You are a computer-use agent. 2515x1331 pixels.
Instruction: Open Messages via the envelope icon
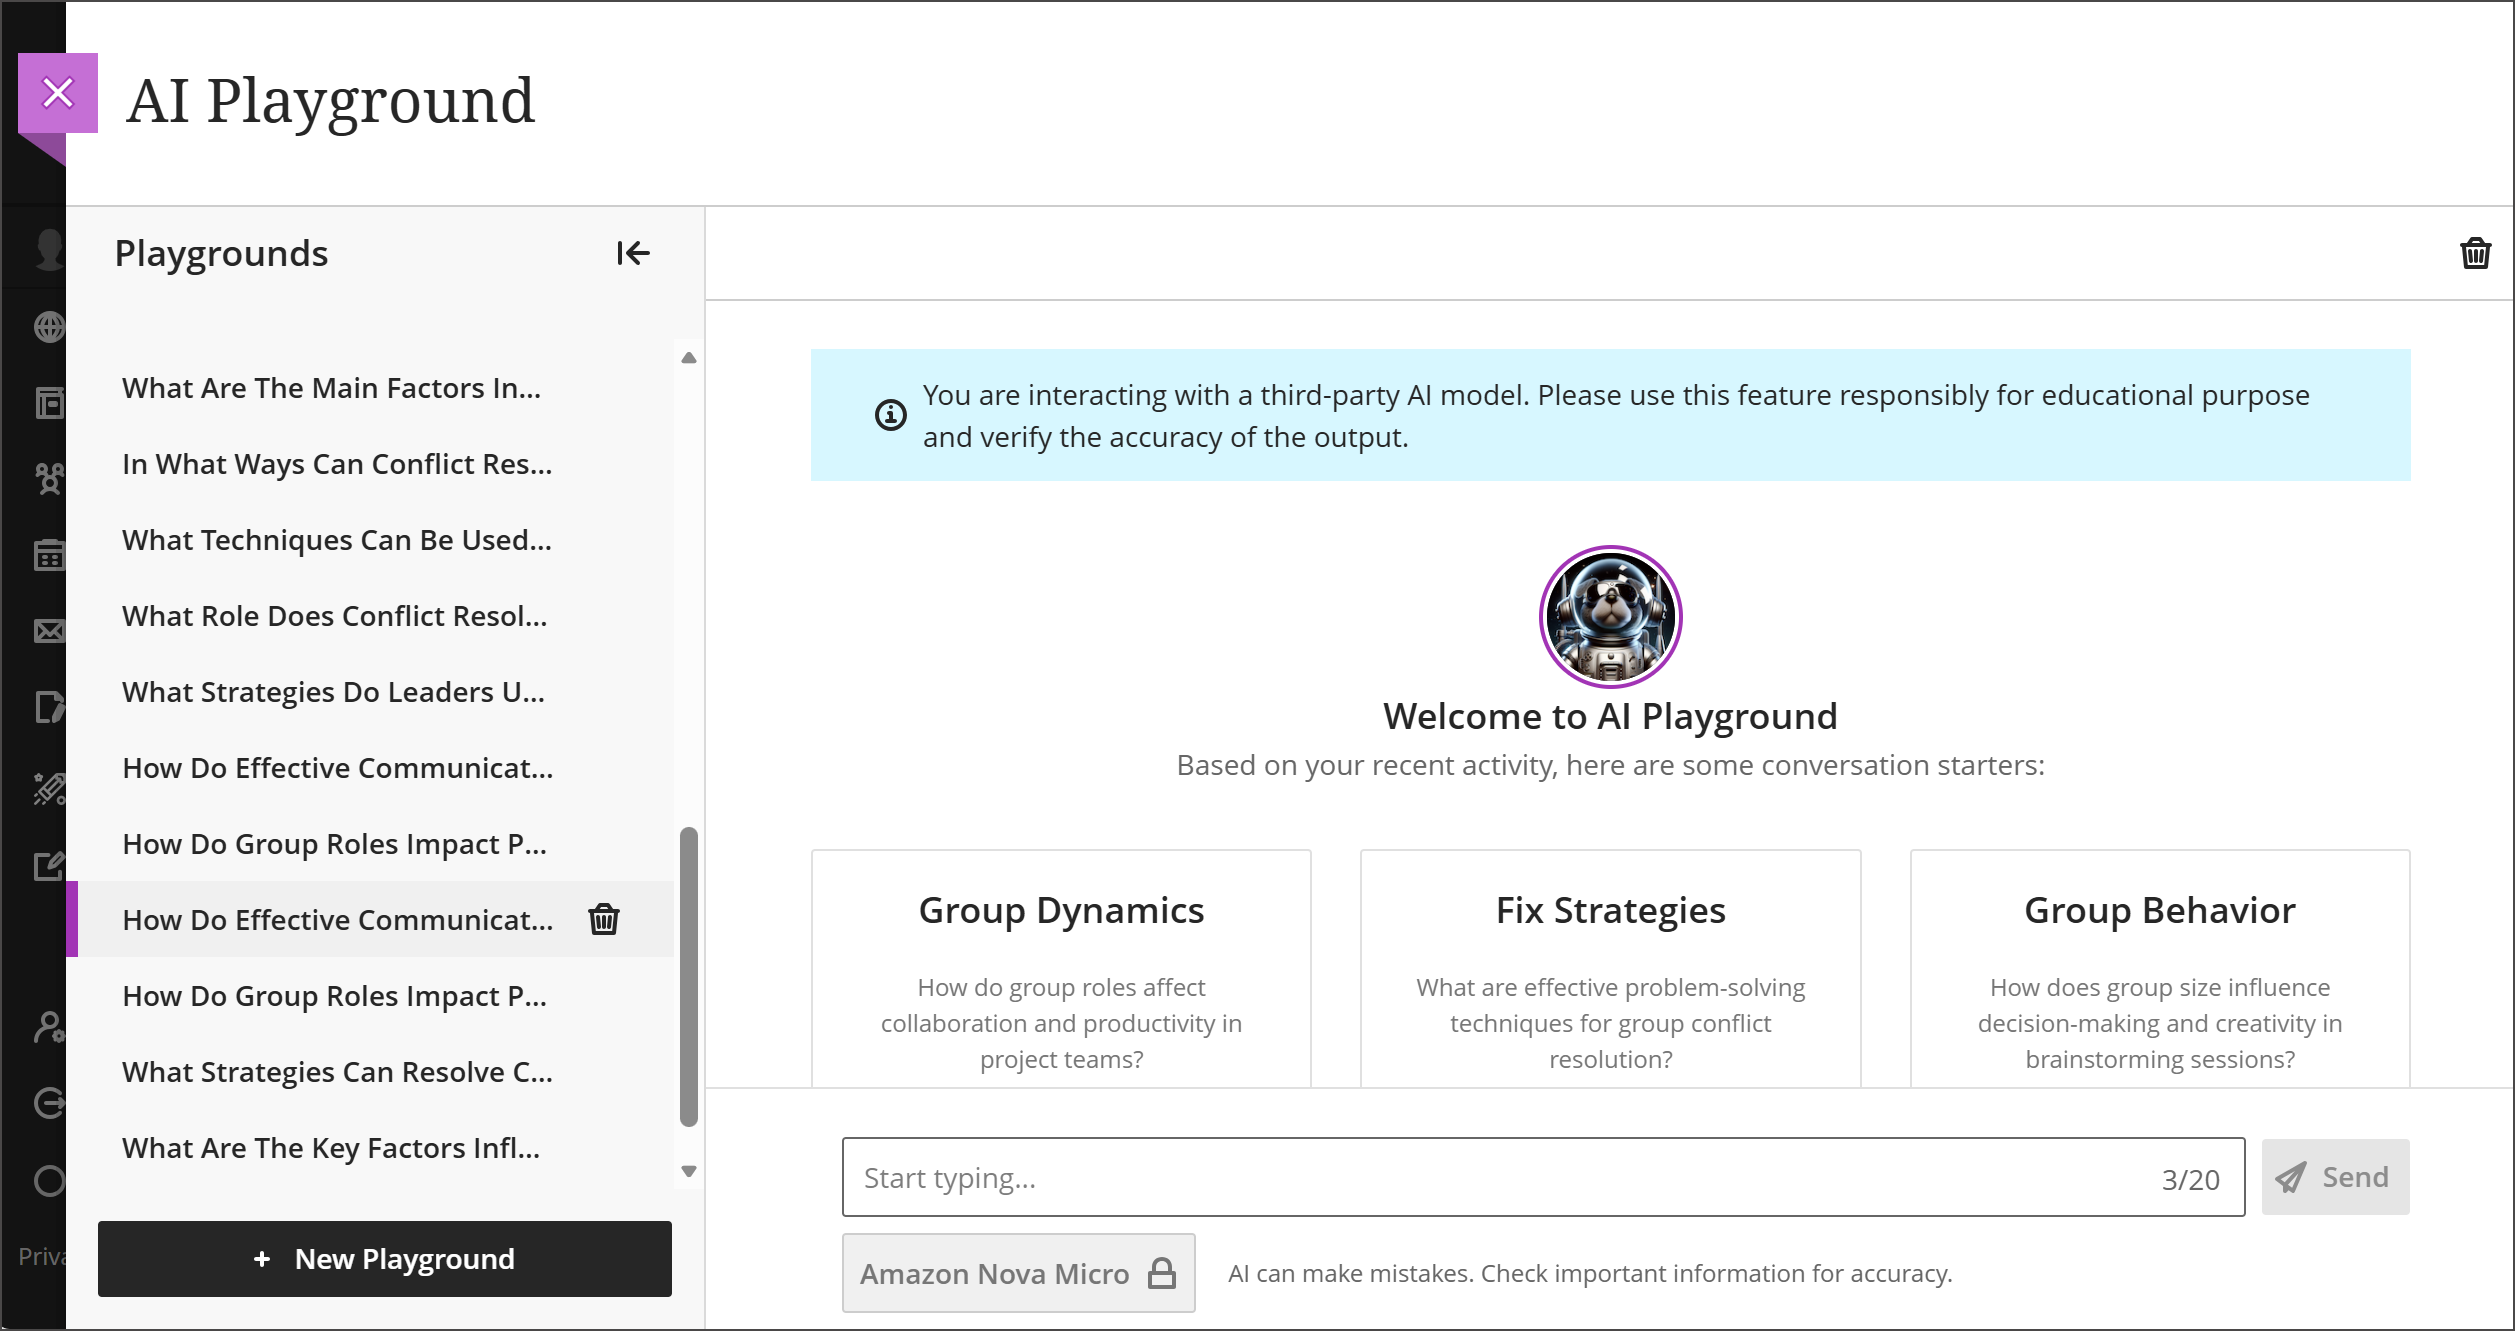pyautogui.click(x=48, y=630)
